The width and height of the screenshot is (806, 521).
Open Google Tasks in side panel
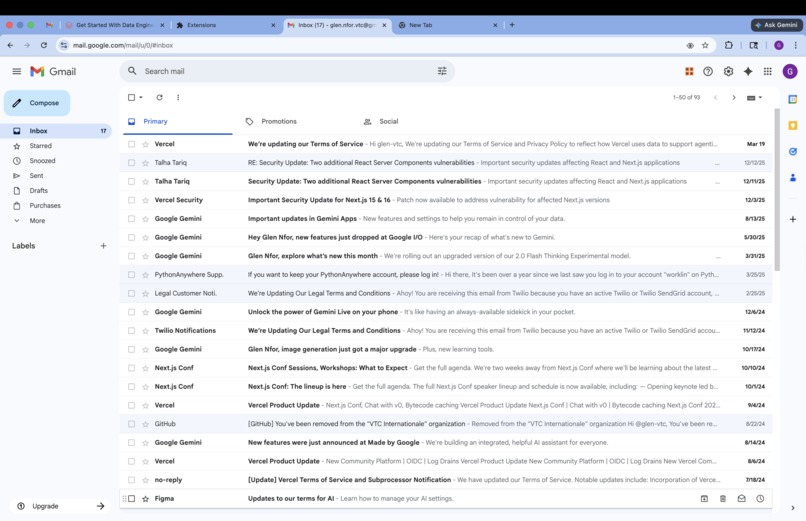pyautogui.click(x=793, y=152)
